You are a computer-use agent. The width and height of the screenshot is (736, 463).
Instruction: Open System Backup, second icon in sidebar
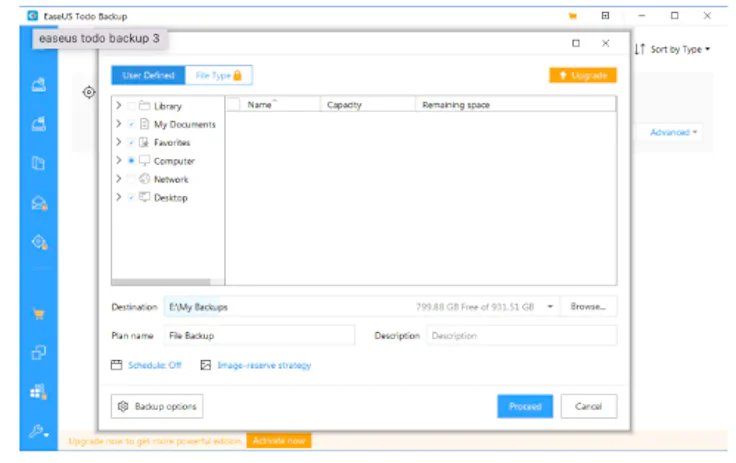(x=39, y=124)
